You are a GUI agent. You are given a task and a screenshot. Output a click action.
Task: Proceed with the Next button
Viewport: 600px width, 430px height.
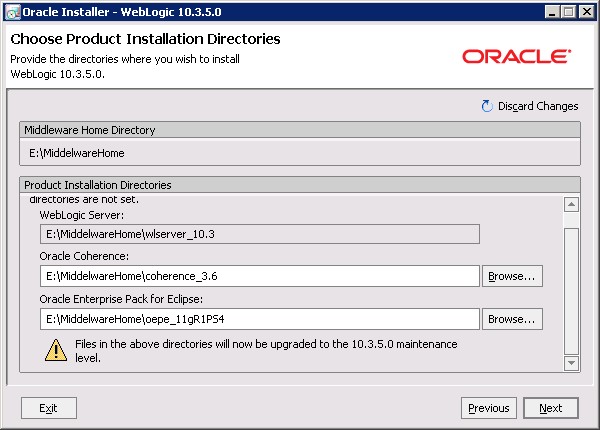tap(550, 408)
